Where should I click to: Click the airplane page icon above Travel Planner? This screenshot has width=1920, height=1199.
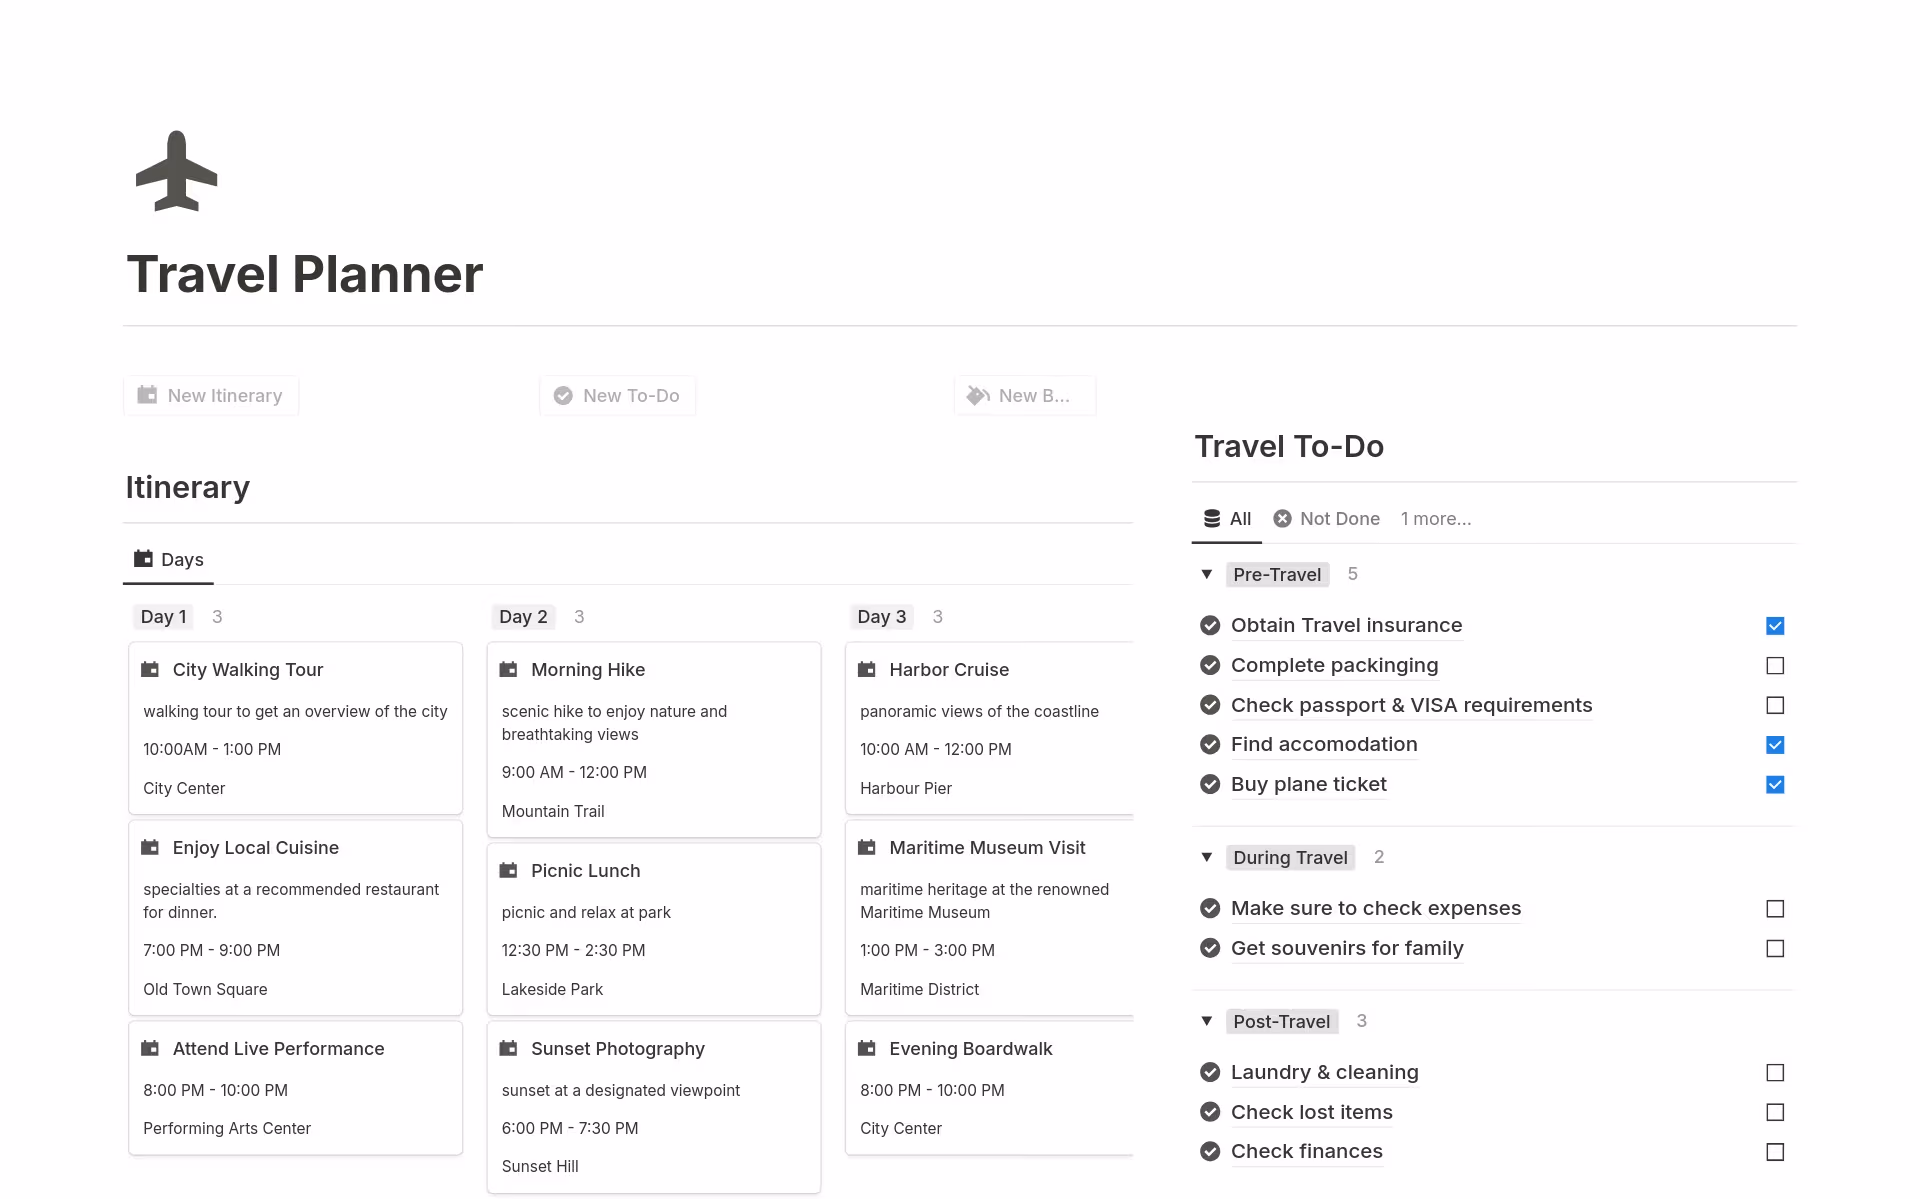176,170
